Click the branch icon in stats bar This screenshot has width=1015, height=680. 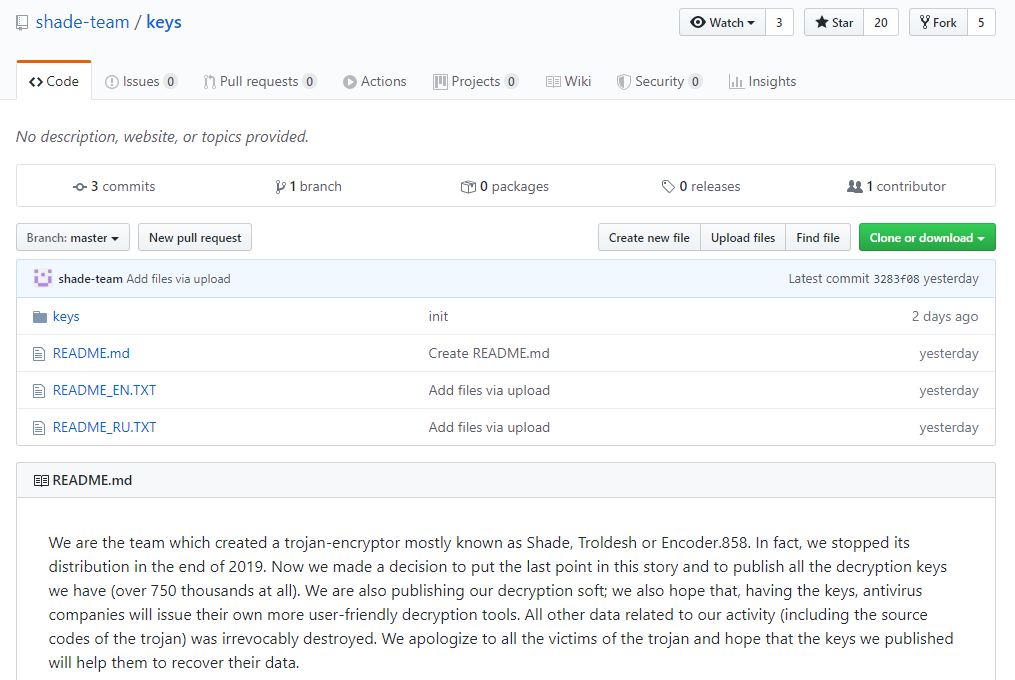coord(280,187)
